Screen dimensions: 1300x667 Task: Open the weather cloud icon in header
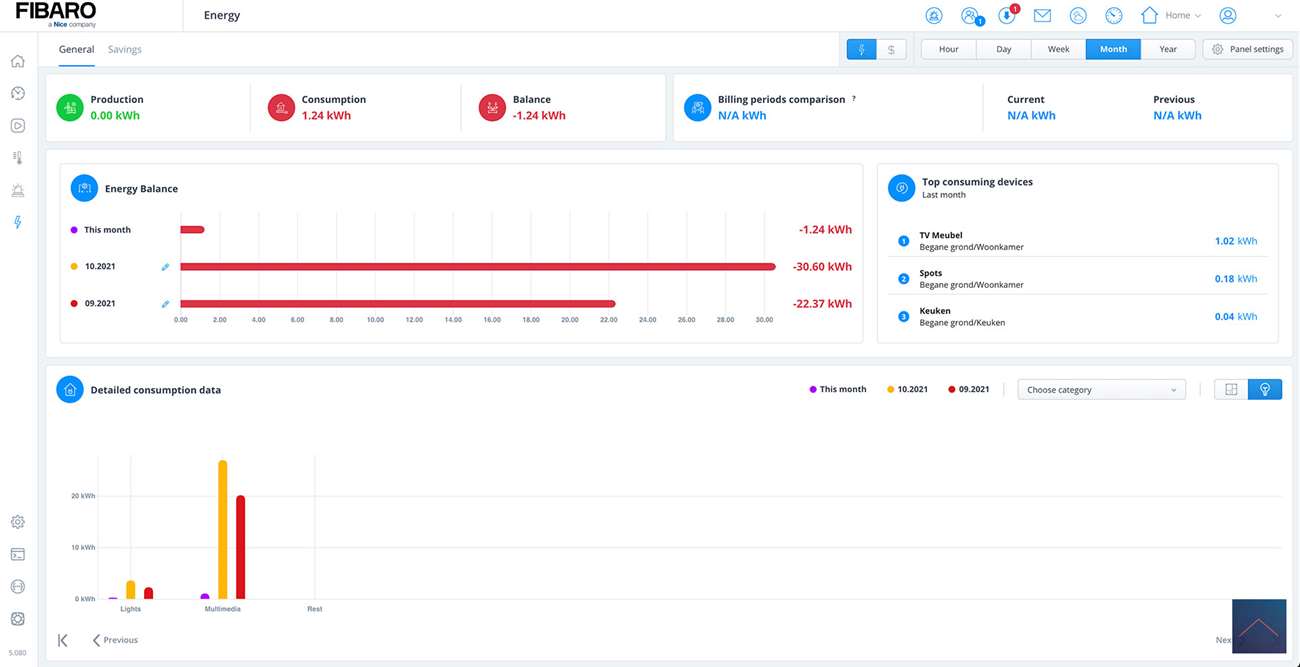(1078, 16)
